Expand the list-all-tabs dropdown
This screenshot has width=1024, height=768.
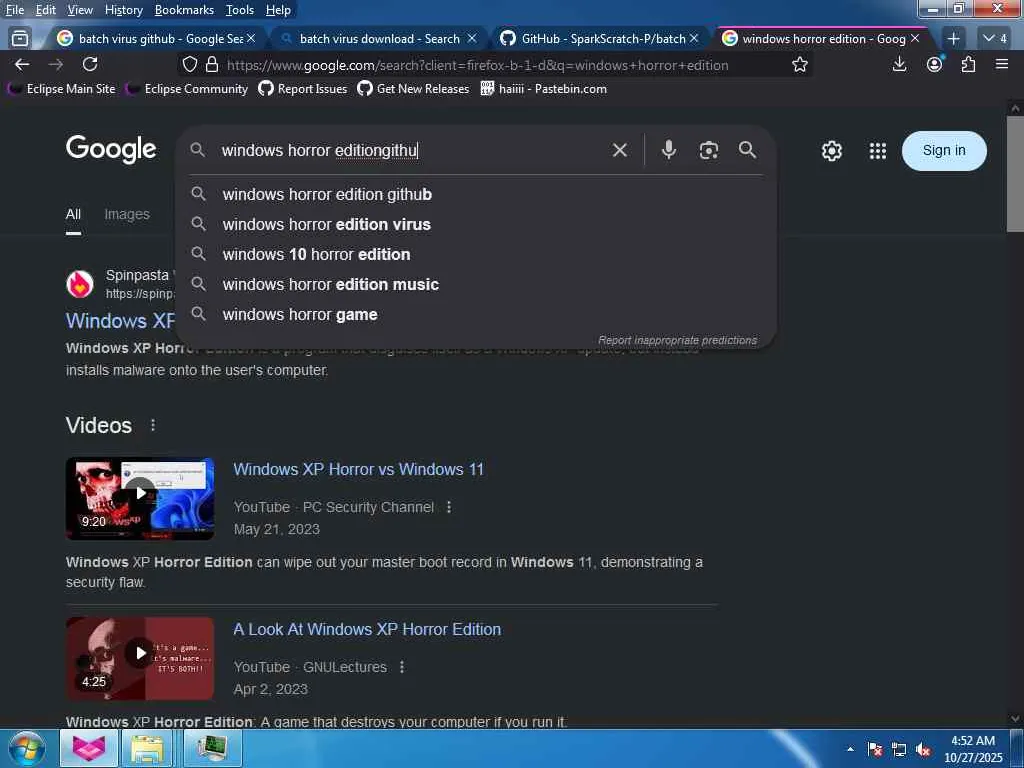click(996, 39)
